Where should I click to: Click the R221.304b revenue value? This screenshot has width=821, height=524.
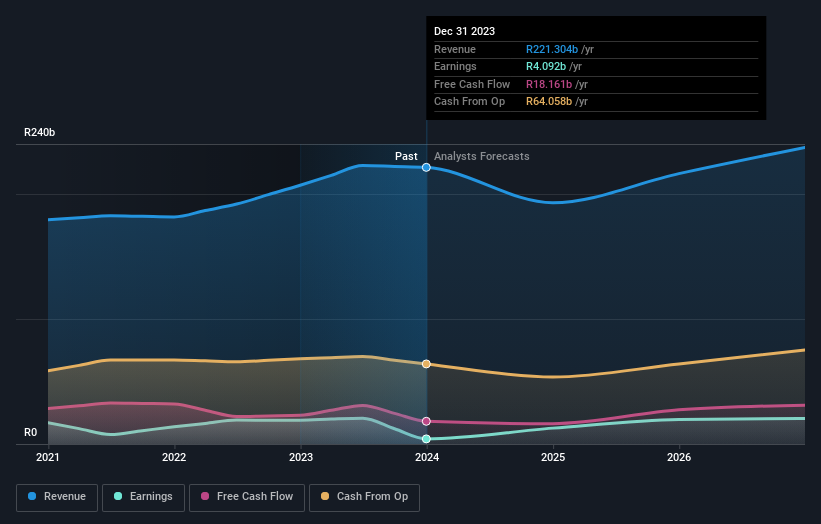pyautogui.click(x=552, y=49)
